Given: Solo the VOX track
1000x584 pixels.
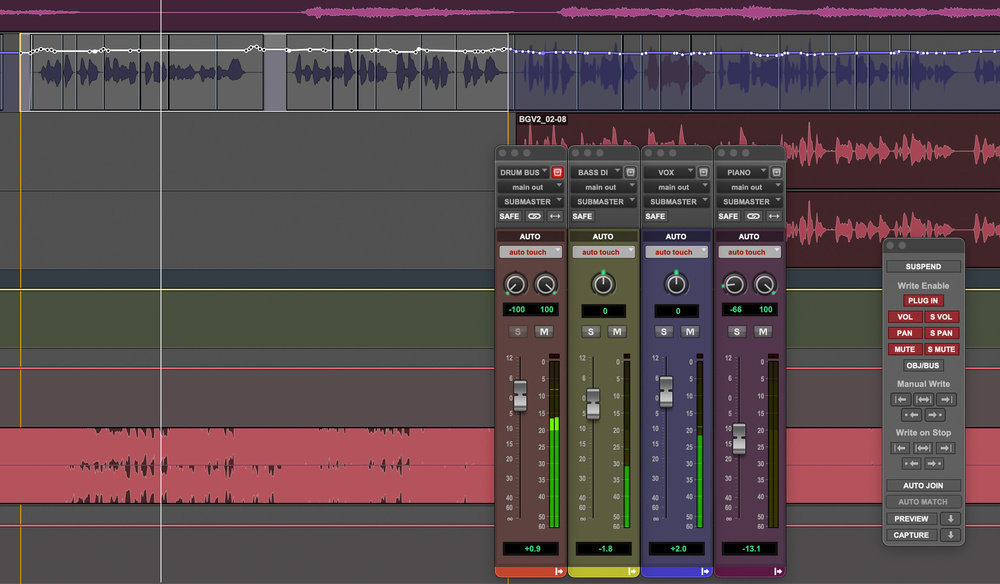Looking at the screenshot, I should click(663, 332).
